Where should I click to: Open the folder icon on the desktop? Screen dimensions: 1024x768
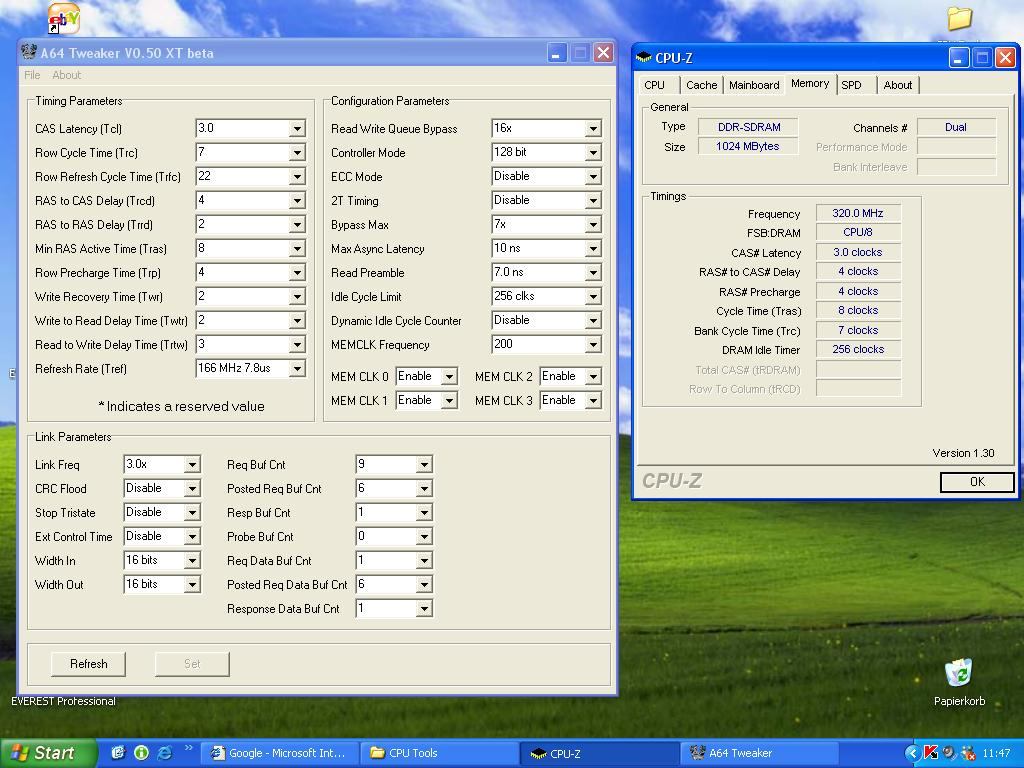pos(959,18)
